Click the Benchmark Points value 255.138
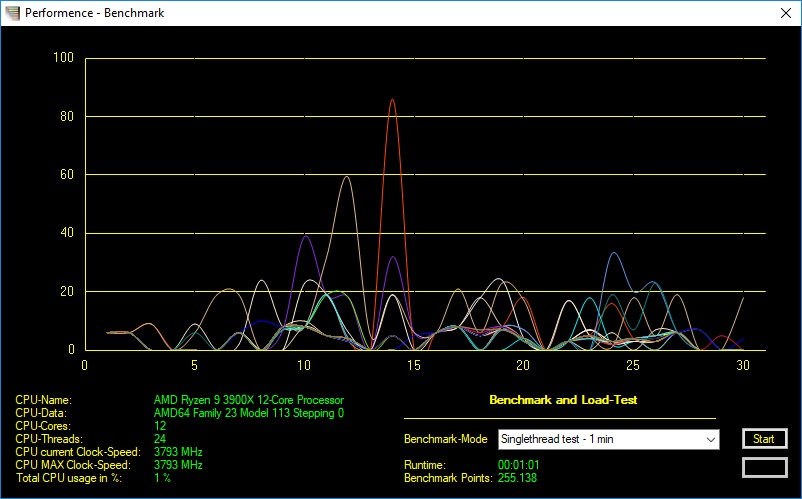The height and width of the screenshot is (499, 802). point(517,478)
